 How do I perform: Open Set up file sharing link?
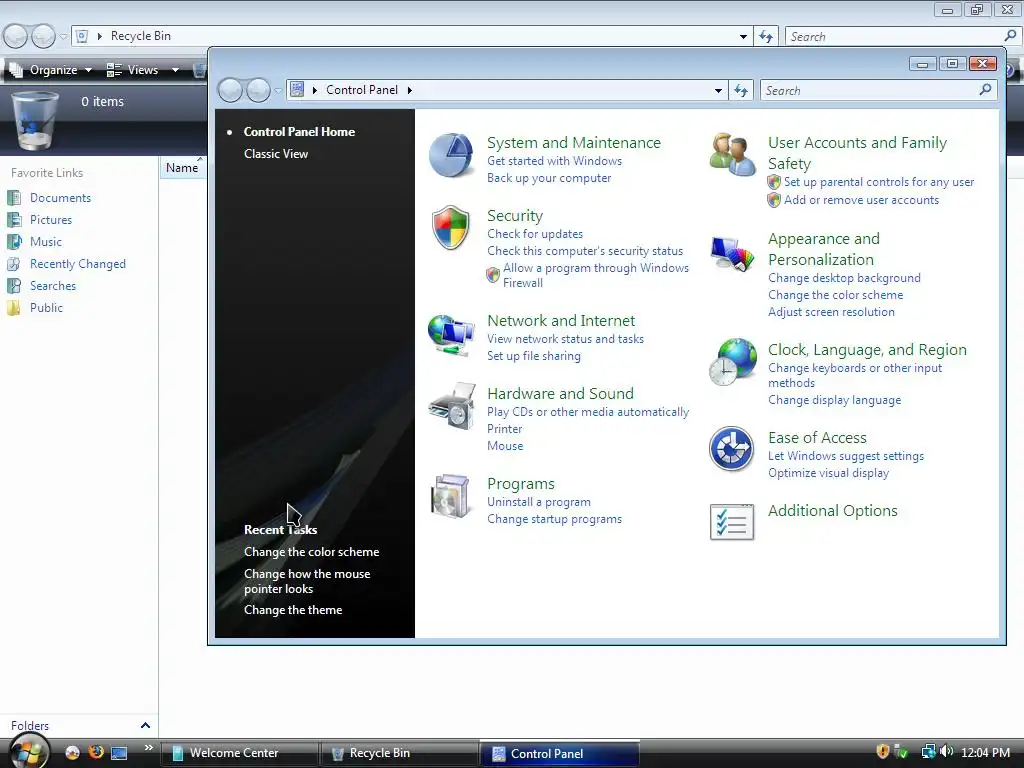coord(534,356)
